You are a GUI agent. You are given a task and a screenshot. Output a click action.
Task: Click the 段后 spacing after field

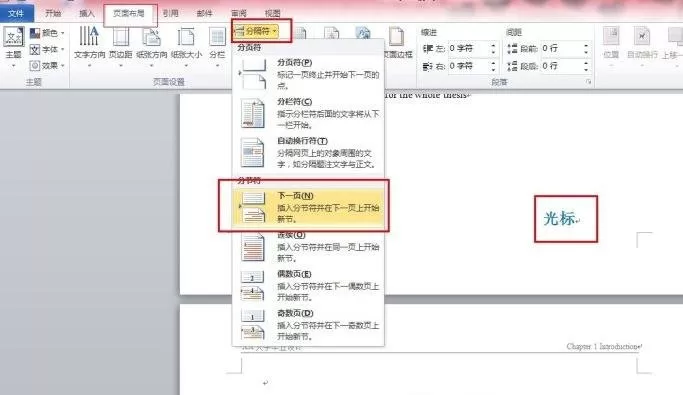[x=561, y=66]
